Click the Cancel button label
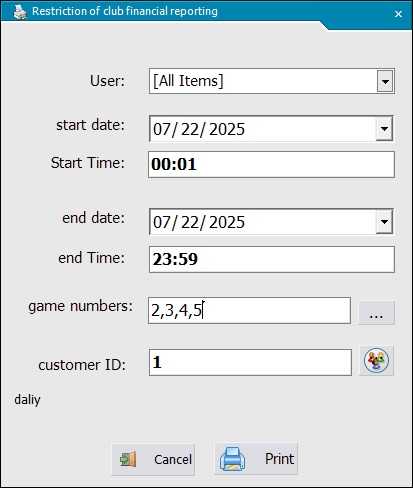 click(x=173, y=460)
